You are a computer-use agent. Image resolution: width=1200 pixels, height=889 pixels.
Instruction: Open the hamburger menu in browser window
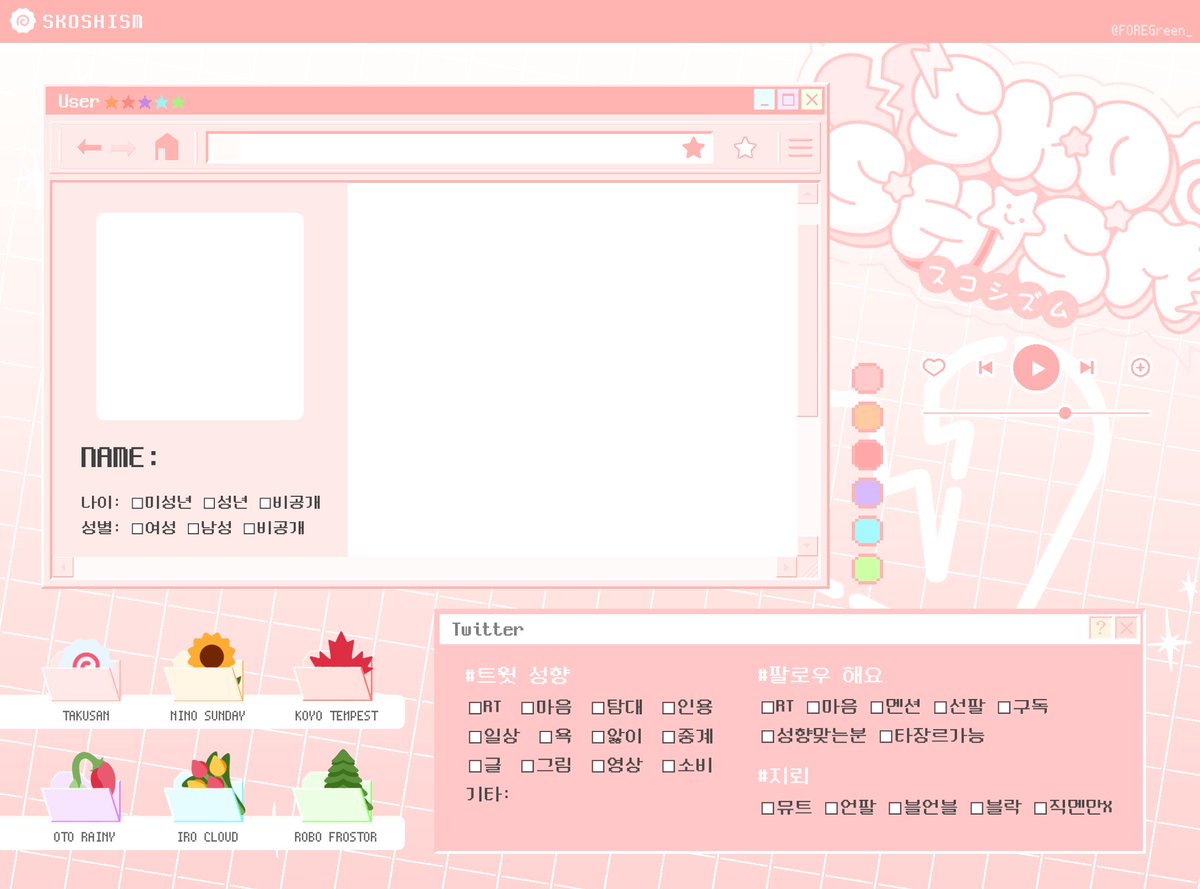(800, 148)
